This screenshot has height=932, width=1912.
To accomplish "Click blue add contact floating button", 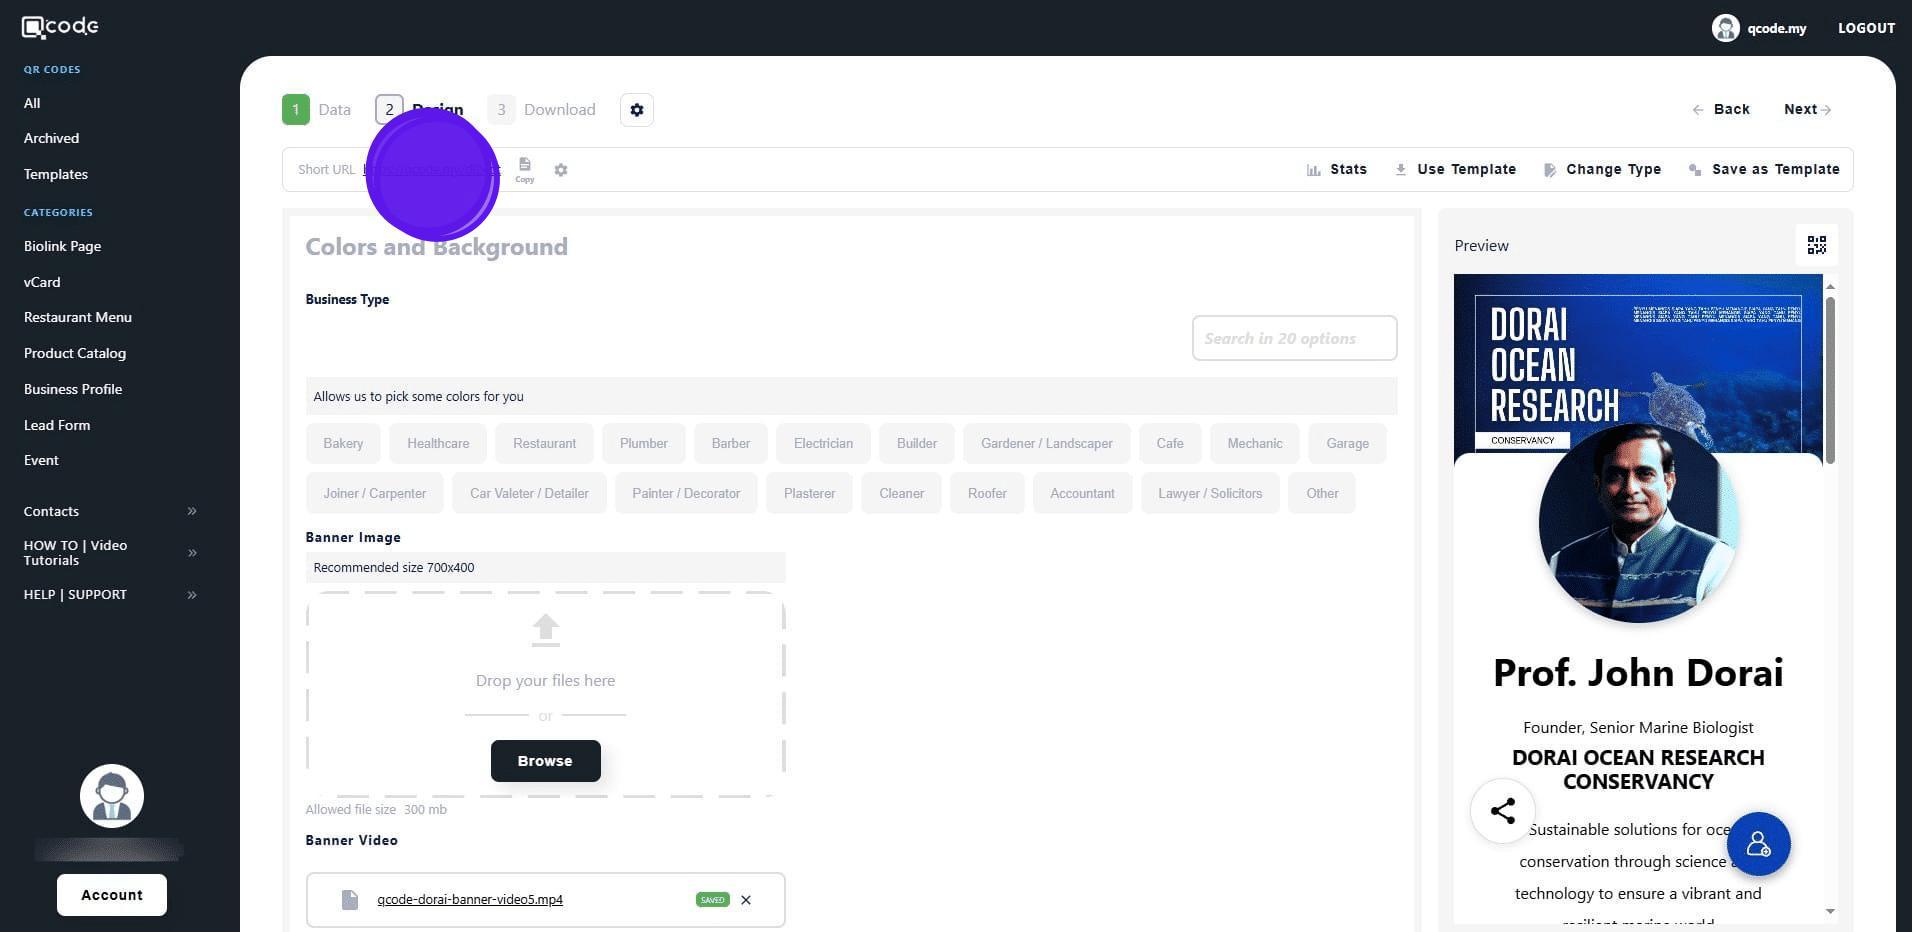I will click(x=1758, y=845).
